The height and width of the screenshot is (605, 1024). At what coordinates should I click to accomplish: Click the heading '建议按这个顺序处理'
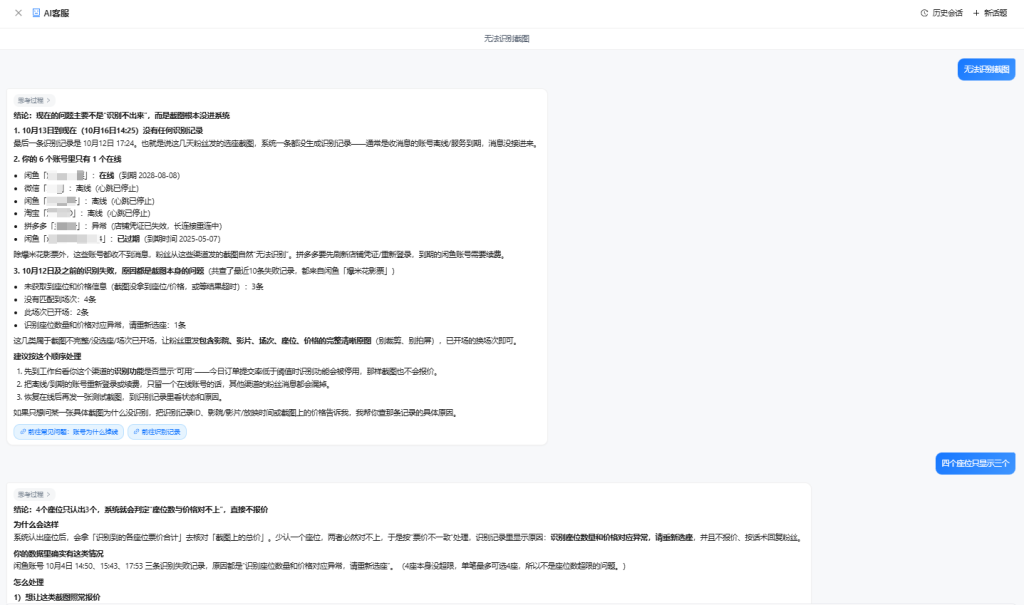(48, 357)
